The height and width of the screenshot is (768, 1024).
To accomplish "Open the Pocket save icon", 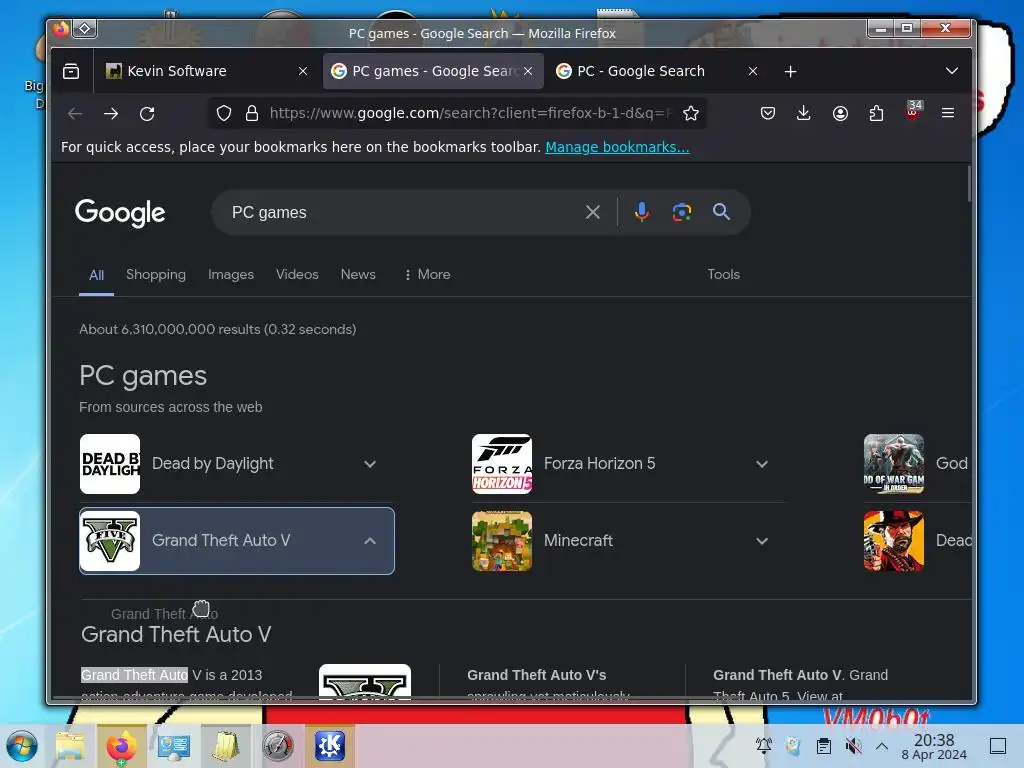I will pyautogui.click(x=768, y=114).
